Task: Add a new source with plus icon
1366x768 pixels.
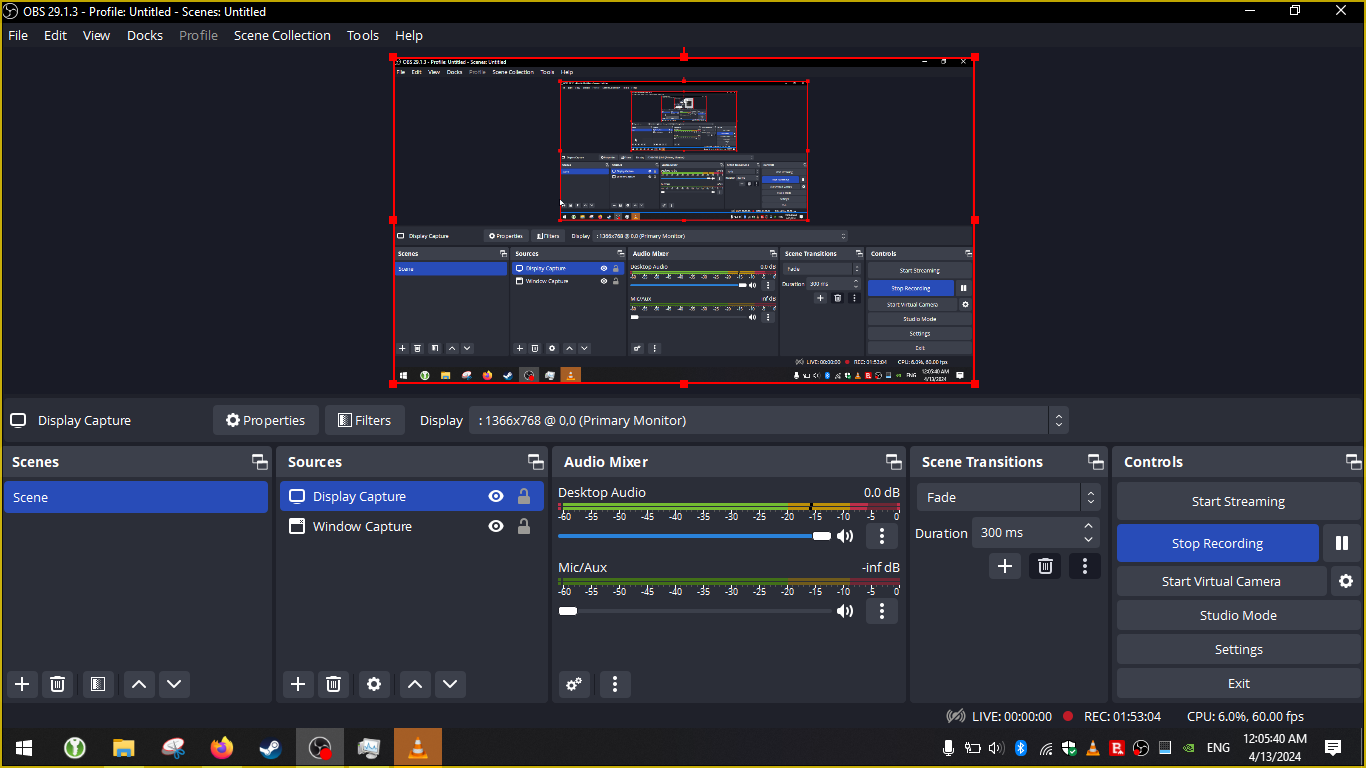Action: tap(297, 684)
